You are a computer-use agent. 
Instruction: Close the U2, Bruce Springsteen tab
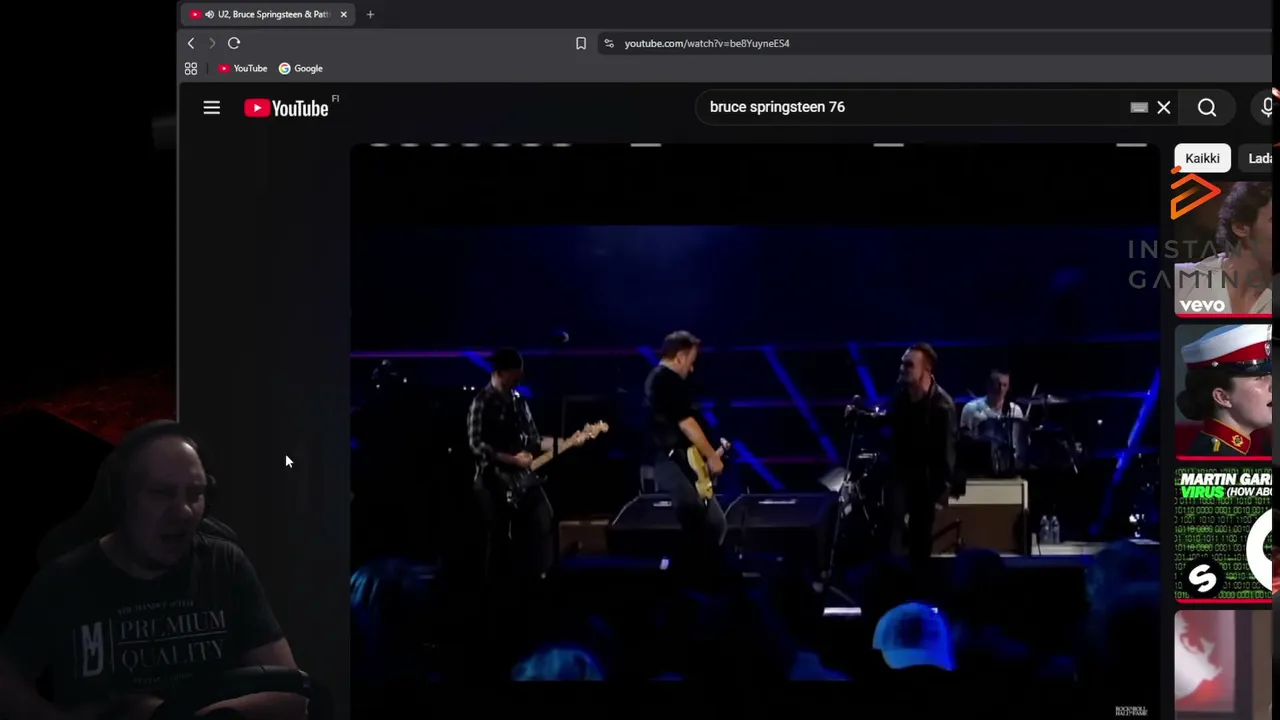(344, 14)
